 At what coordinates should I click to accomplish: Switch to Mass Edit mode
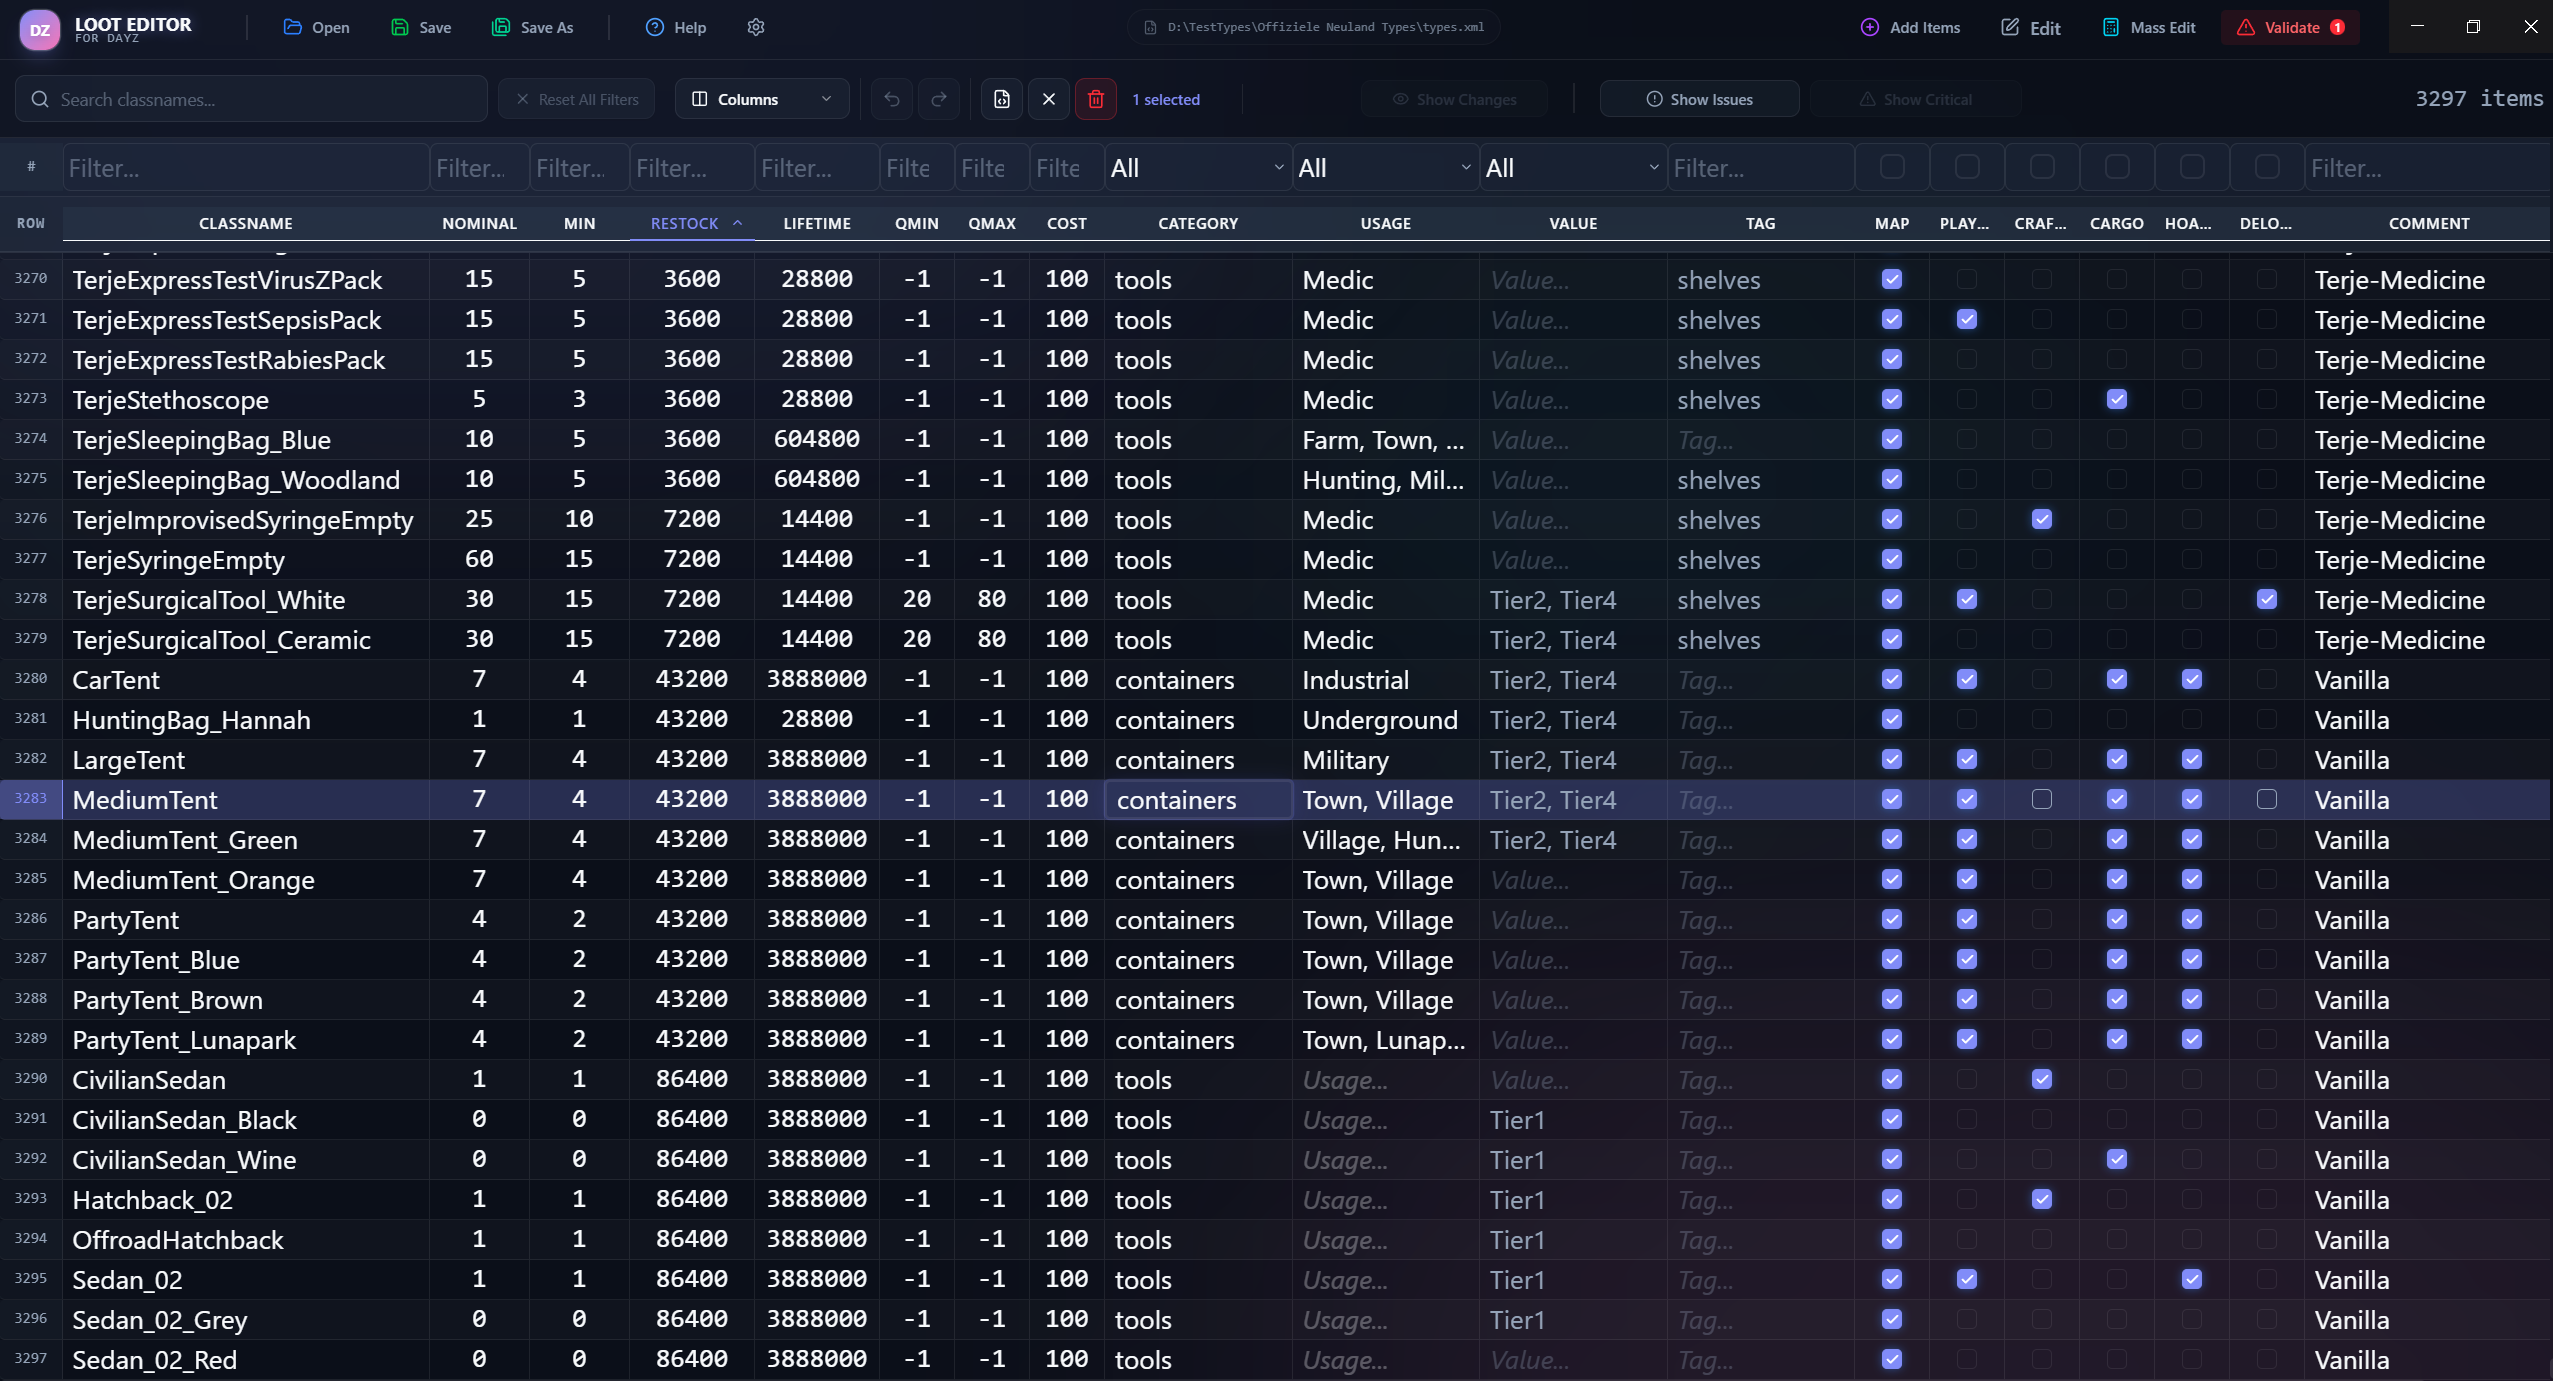tap(2148, 27)
